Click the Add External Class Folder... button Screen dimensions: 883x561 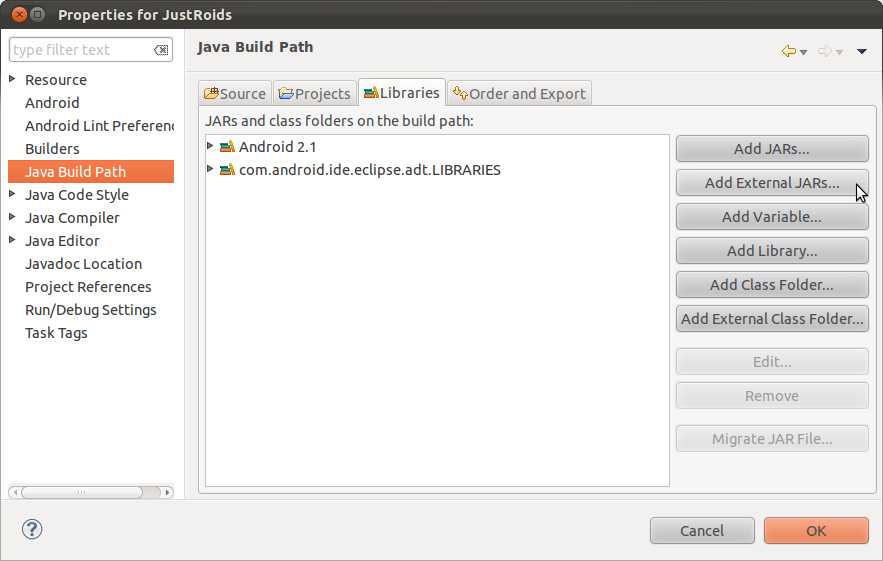click(x=772, y=318)
